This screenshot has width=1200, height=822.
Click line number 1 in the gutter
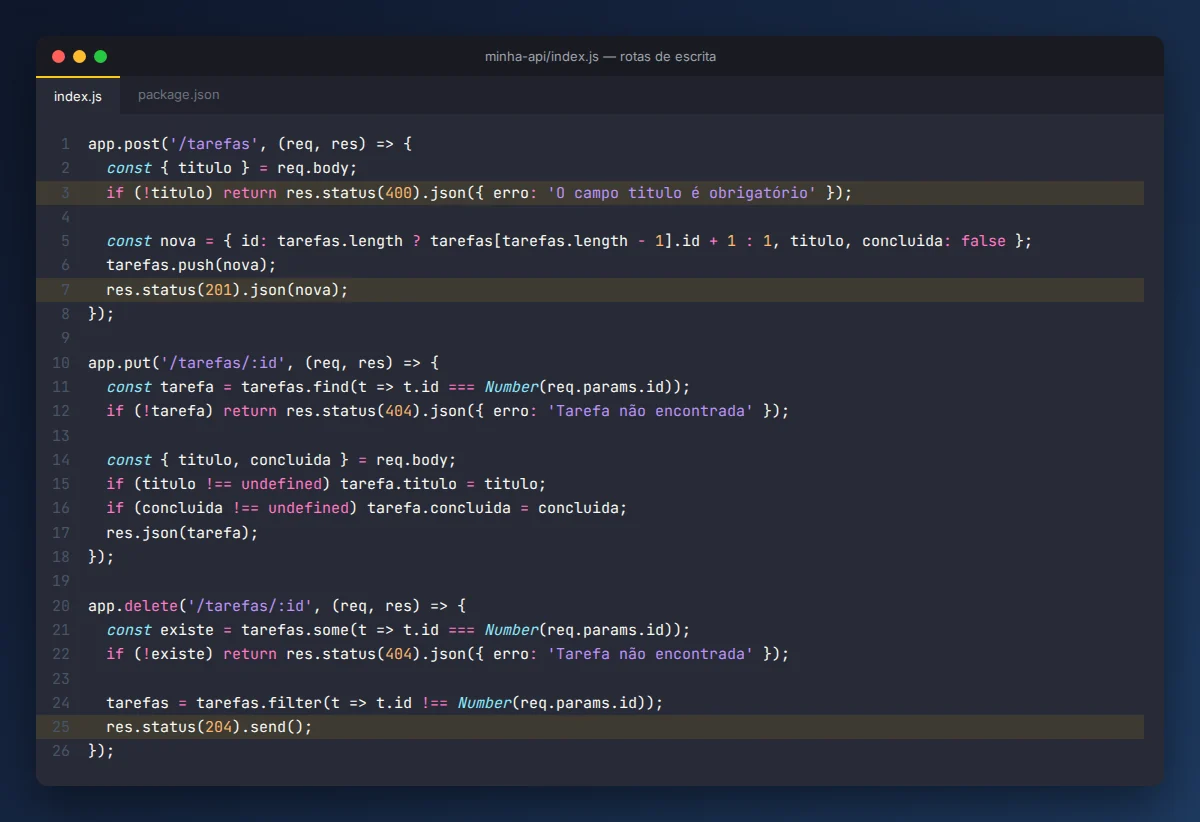pyautogui.click(x=65, y=144)
